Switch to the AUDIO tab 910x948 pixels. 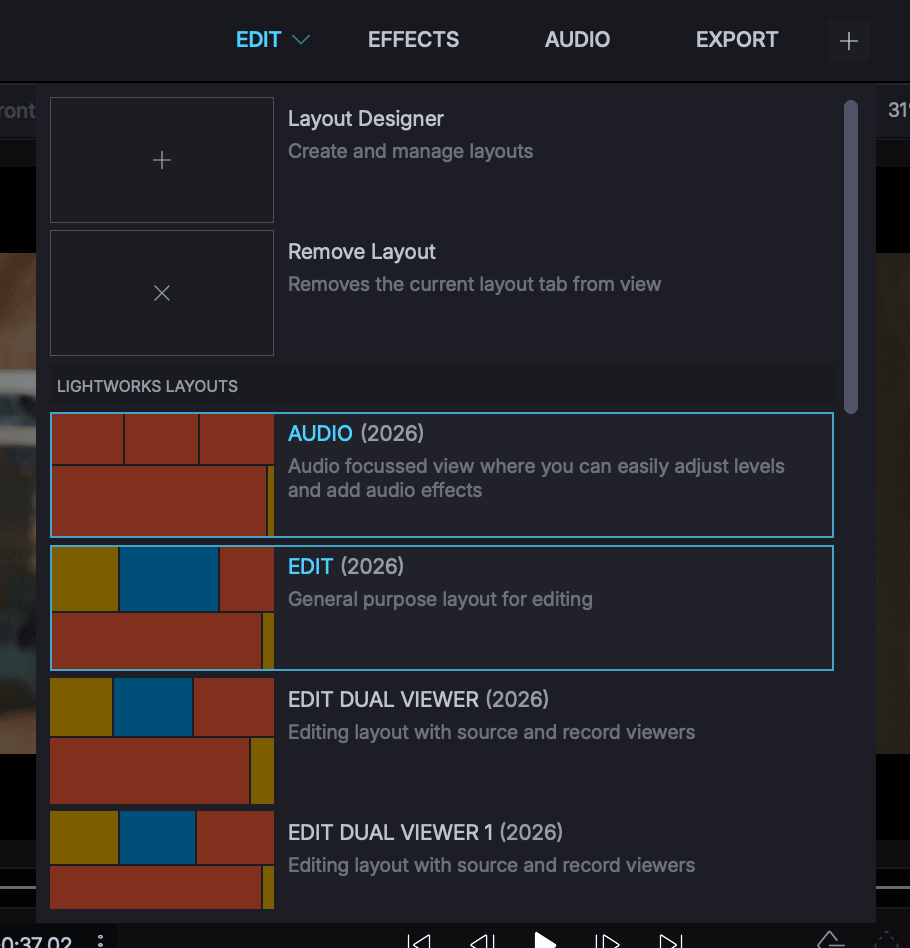tap(577, 40)
